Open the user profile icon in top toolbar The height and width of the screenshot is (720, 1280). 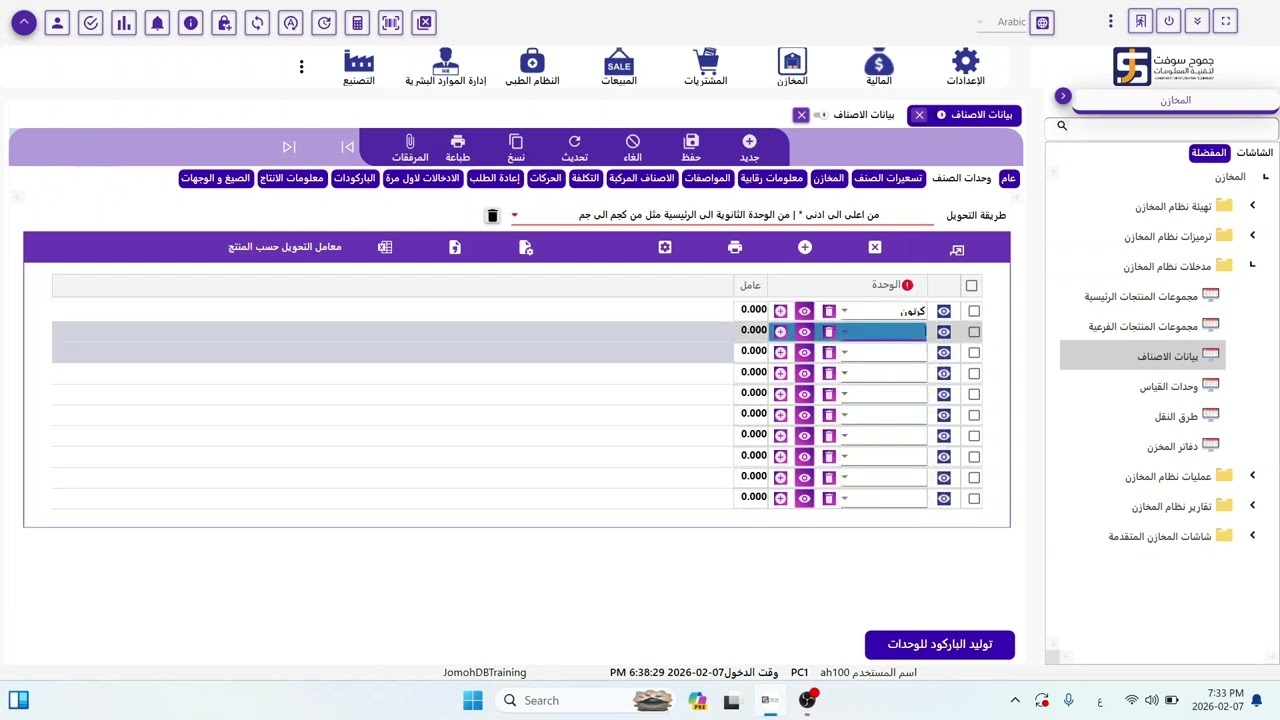[58, 22]
